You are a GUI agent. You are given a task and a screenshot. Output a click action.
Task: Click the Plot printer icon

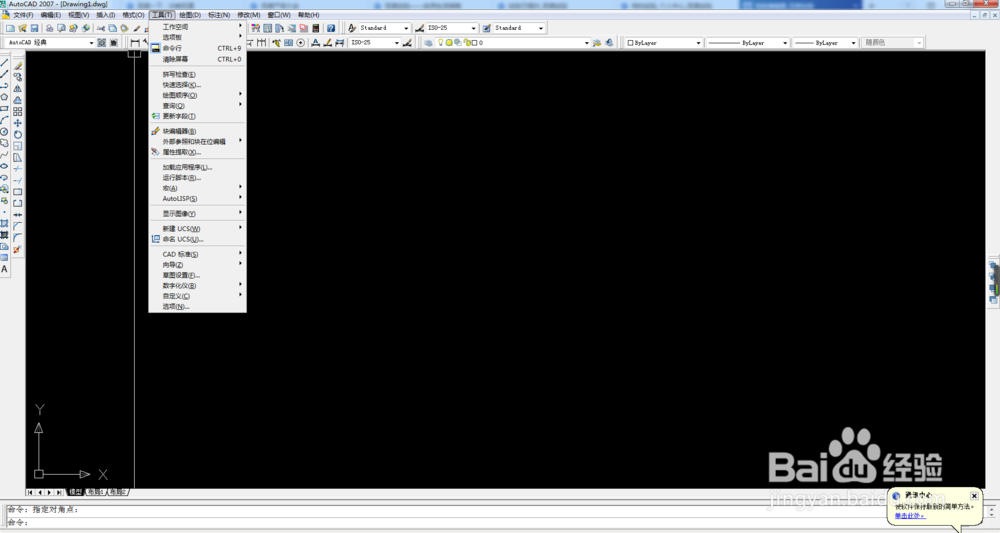50,28
